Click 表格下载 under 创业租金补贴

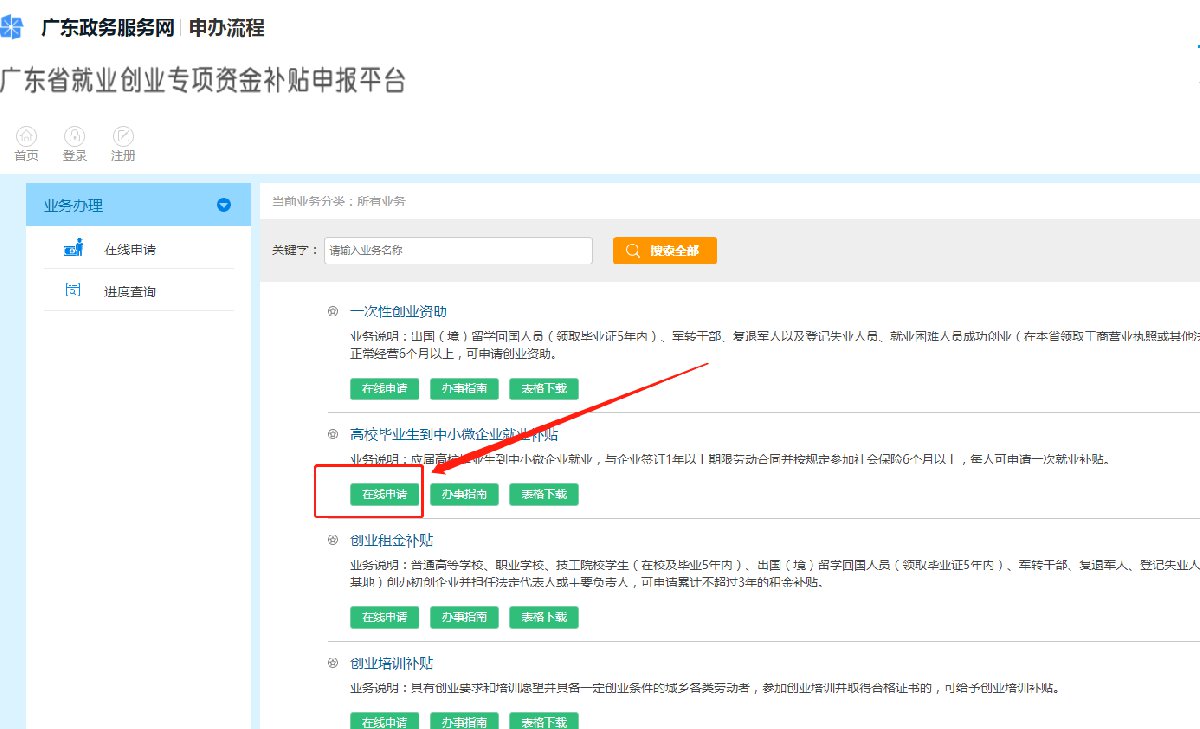(544, 617)
